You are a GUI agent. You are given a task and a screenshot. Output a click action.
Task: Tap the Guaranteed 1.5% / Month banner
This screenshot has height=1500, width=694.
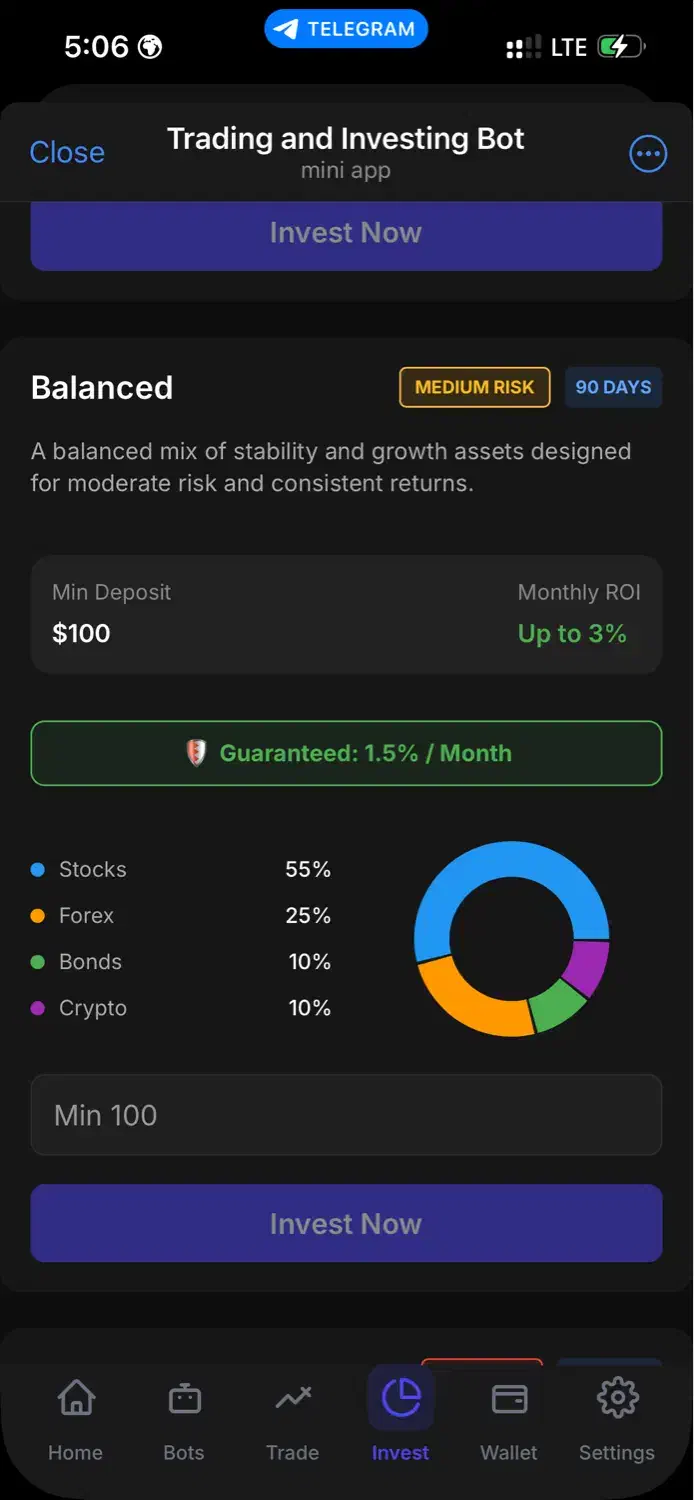click(x=346, y=753)
